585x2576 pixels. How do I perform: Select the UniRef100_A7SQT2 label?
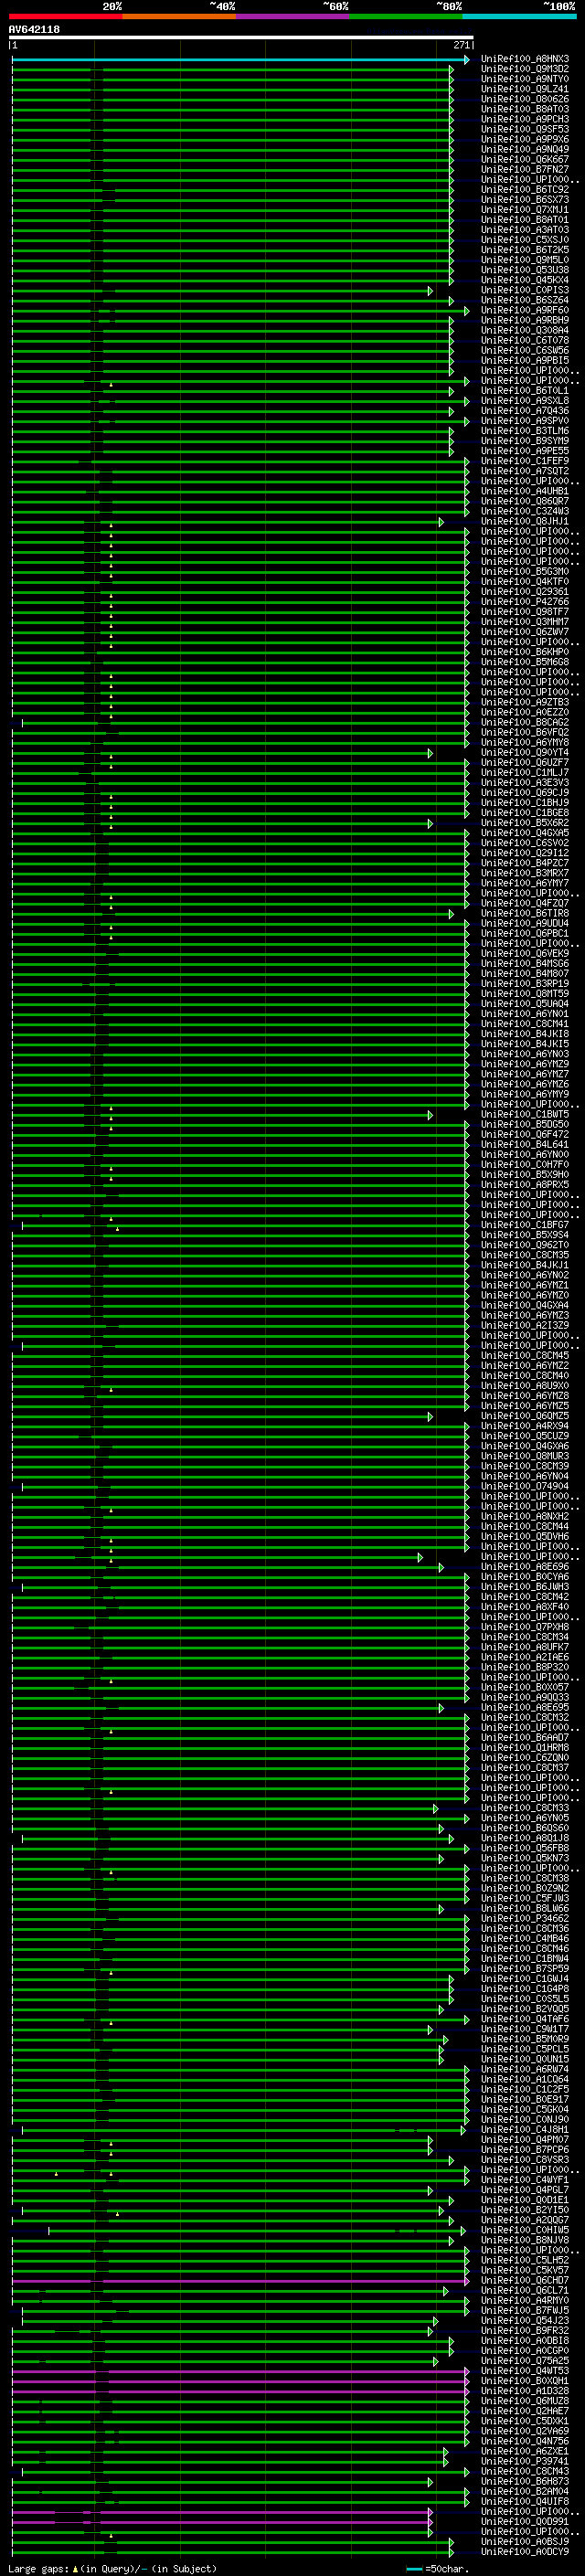[x=525, y=471]
